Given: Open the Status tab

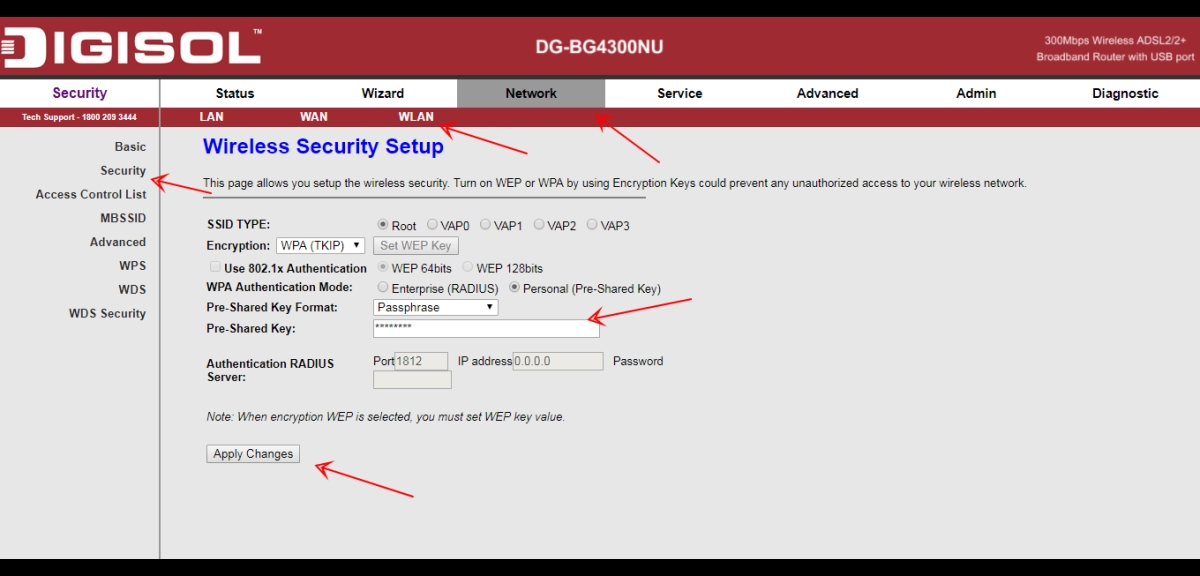Looking at the screenshot, I should click(235, 93).
